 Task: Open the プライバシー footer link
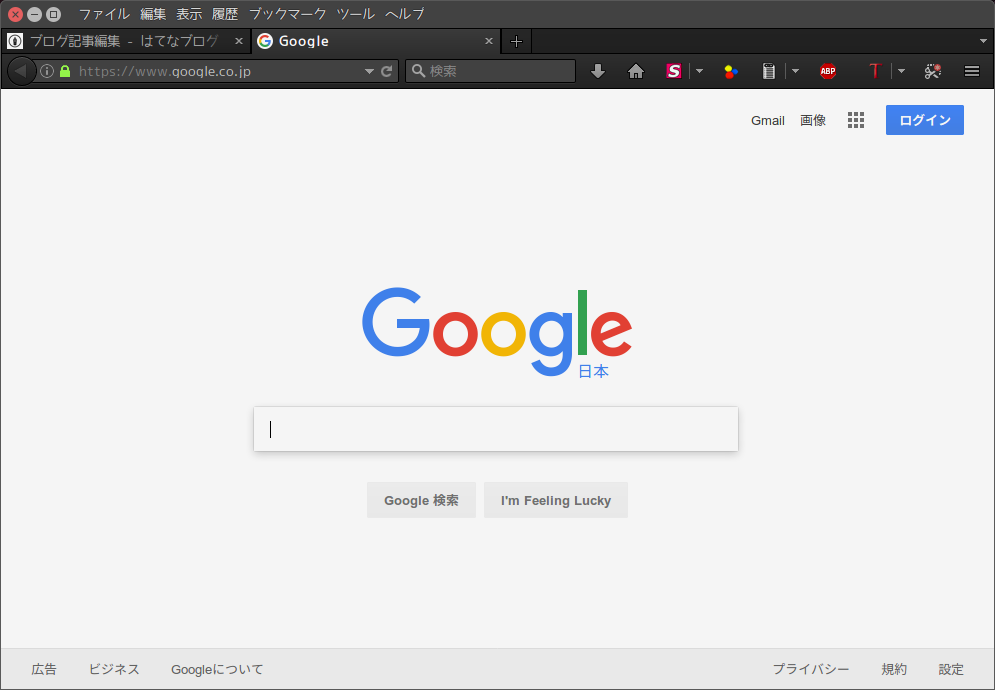click(x=811, y=669)
